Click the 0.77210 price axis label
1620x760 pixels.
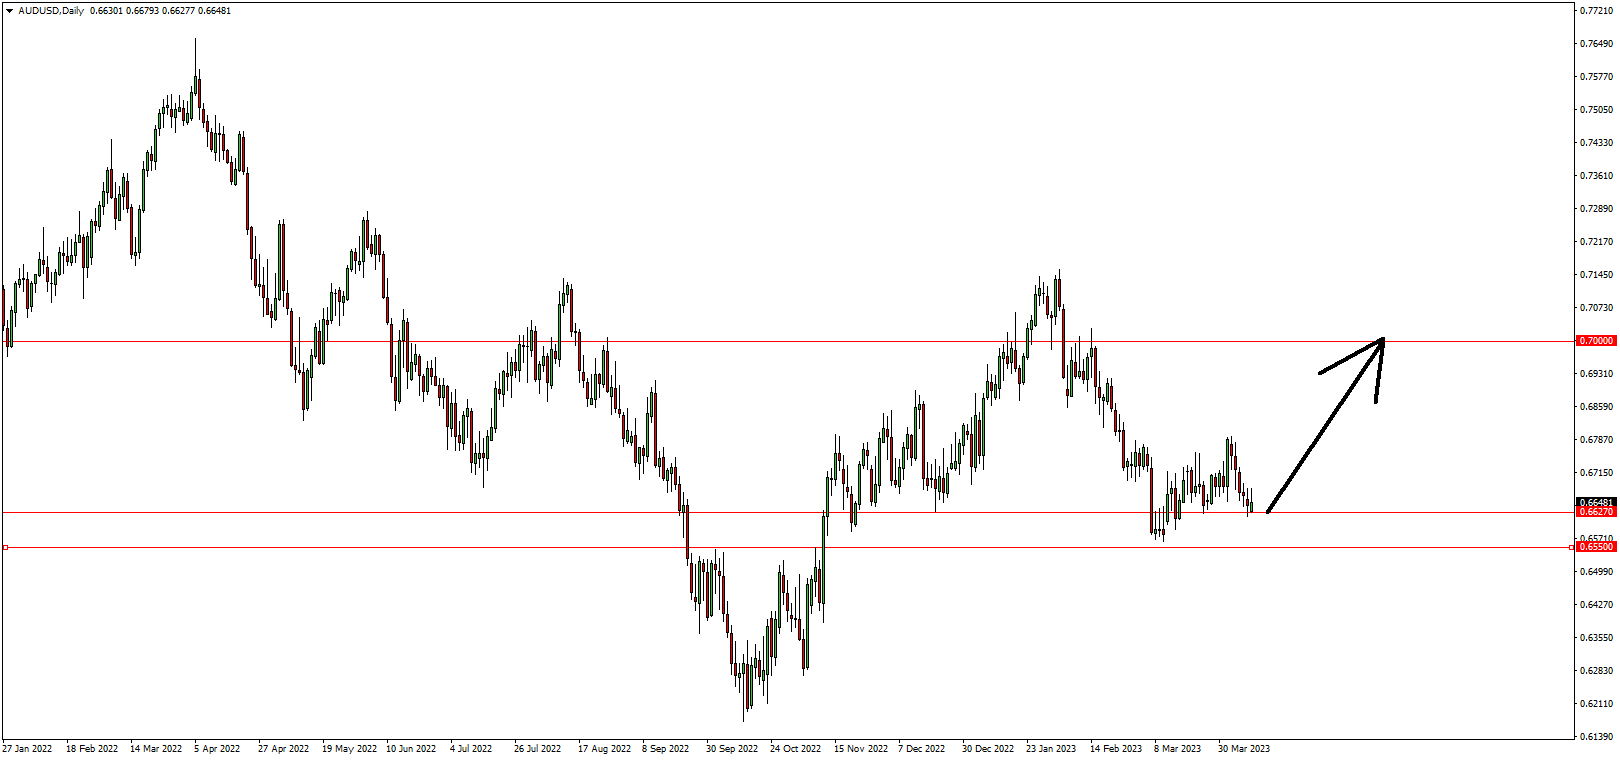(1596, 11)
